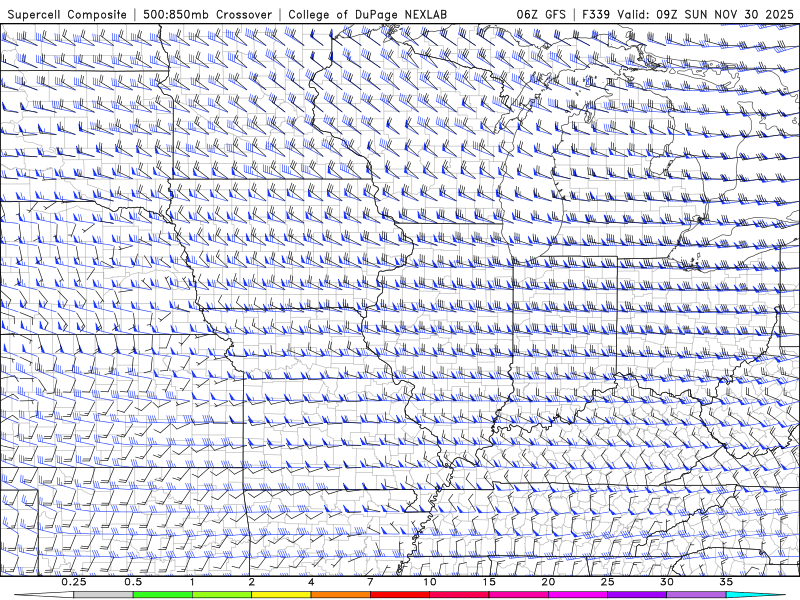800x600 pixels.
Task: Click the "2" legend value
Action: [252, 582]
